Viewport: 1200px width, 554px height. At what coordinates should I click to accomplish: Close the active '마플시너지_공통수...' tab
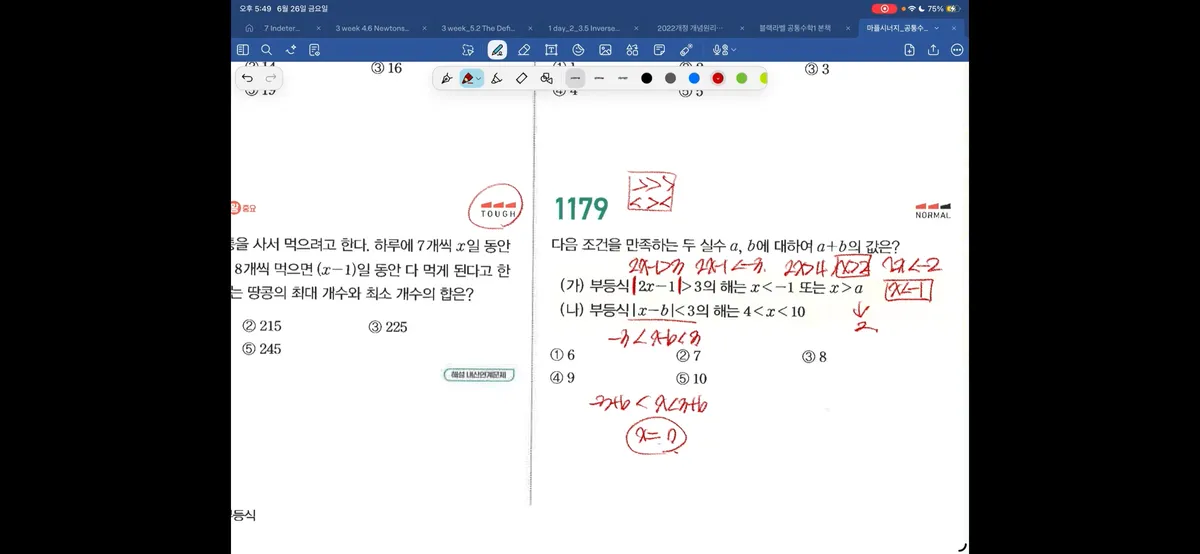(x=955, y=28)
